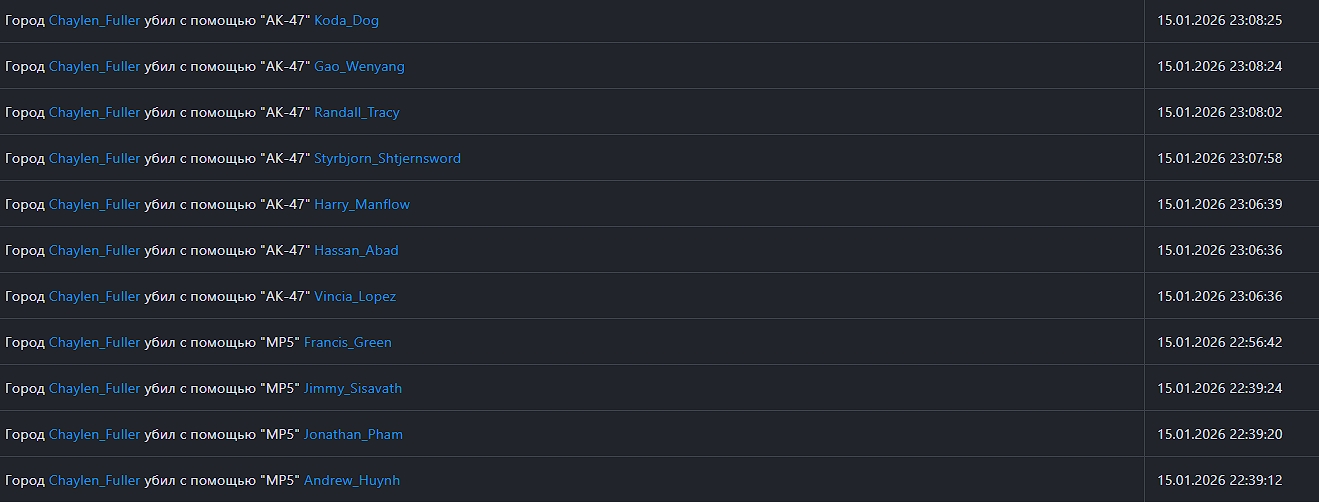
Task: Click Chaylen_Fuller in the Koda_Dog row
Action: pos(94,20)
